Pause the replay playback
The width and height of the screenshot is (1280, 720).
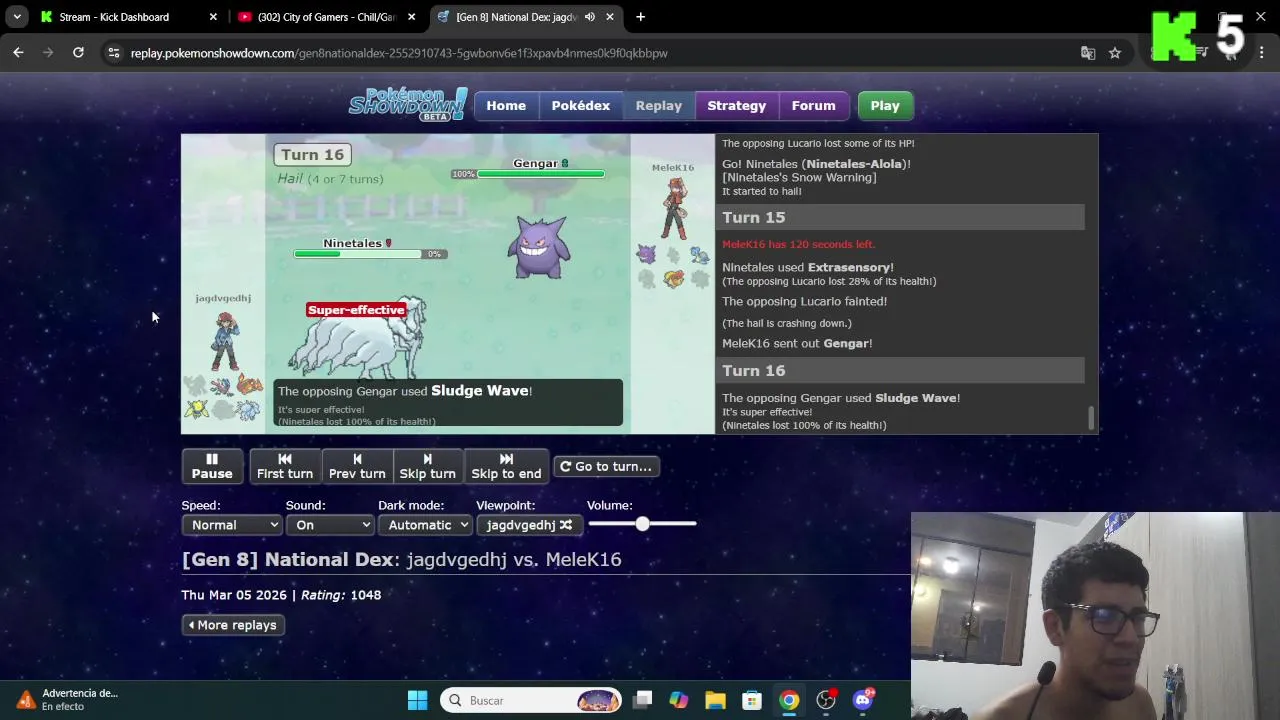(212, 466)
